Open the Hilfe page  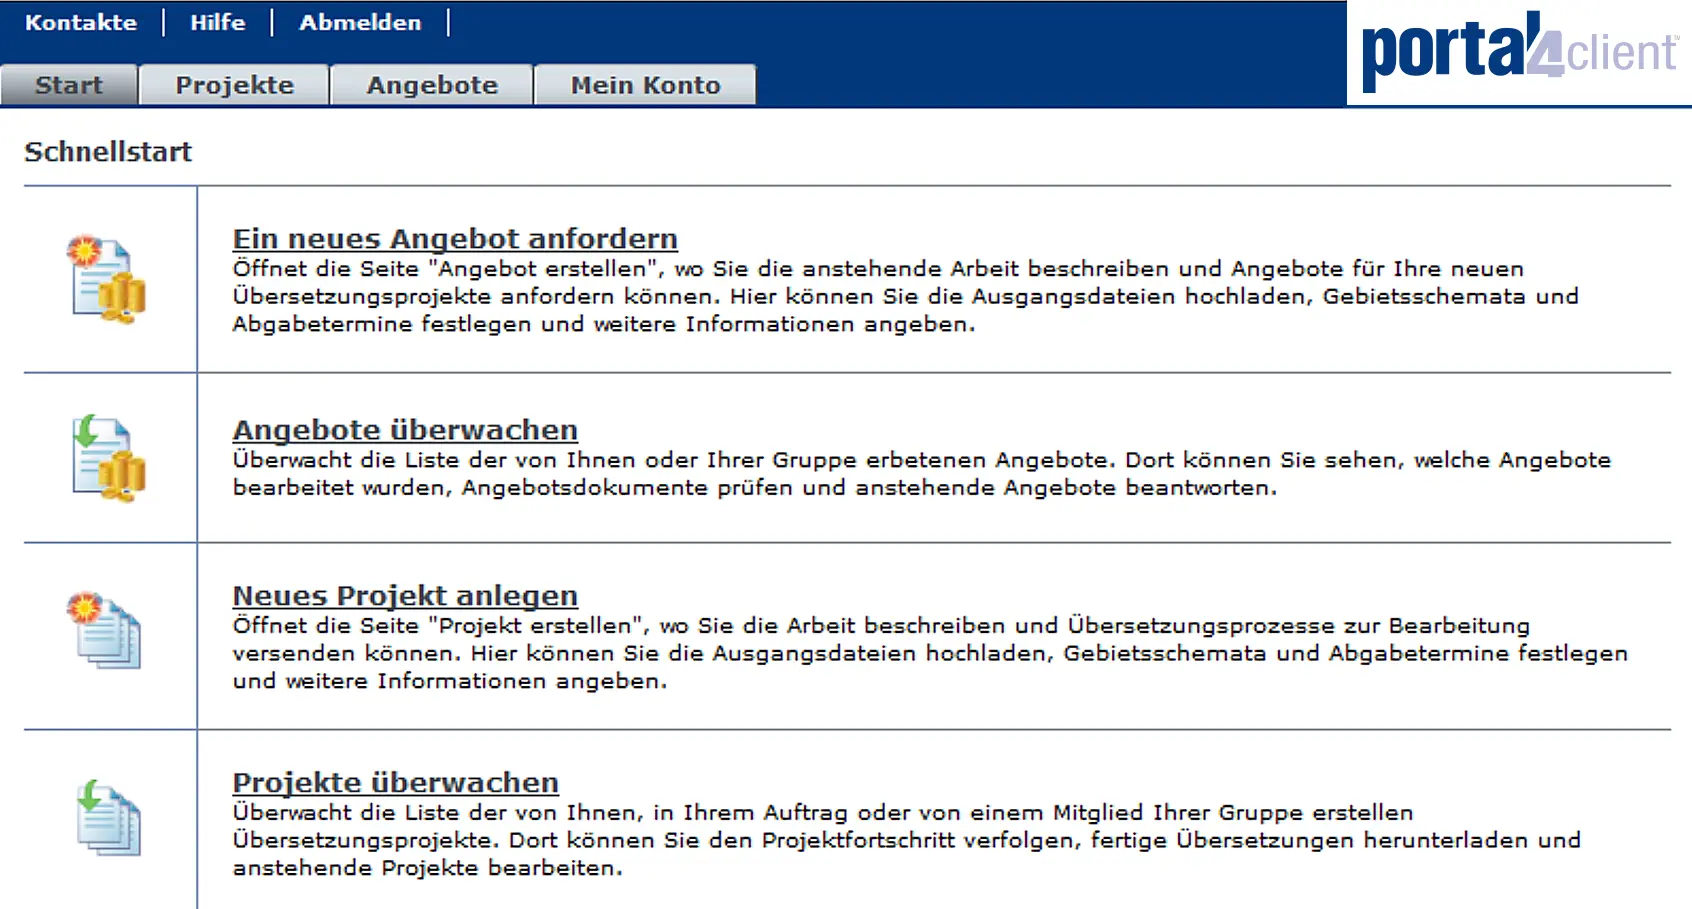coord(218,22)
